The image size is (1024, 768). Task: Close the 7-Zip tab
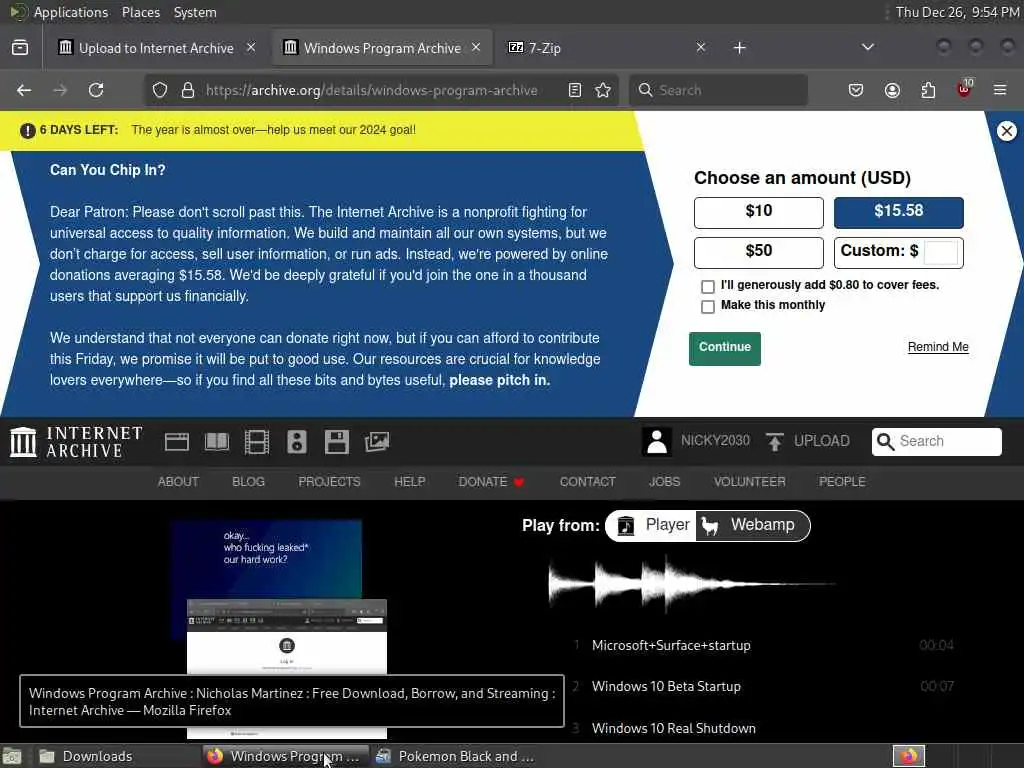[701, 47]
